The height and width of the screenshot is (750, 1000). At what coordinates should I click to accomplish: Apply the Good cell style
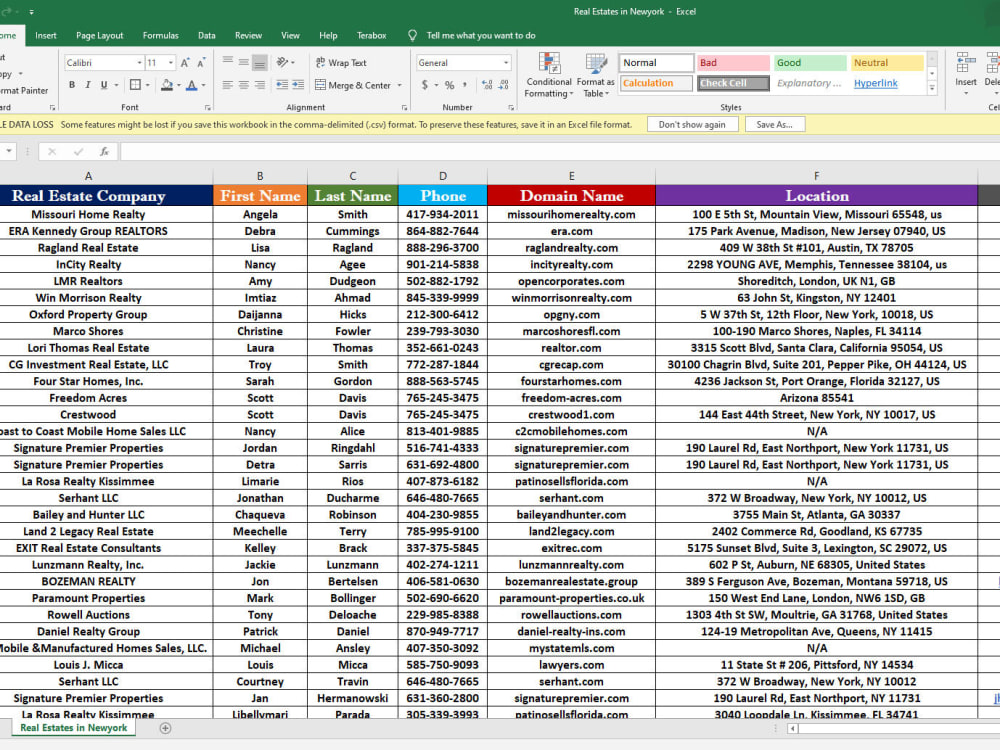(810, 62)
